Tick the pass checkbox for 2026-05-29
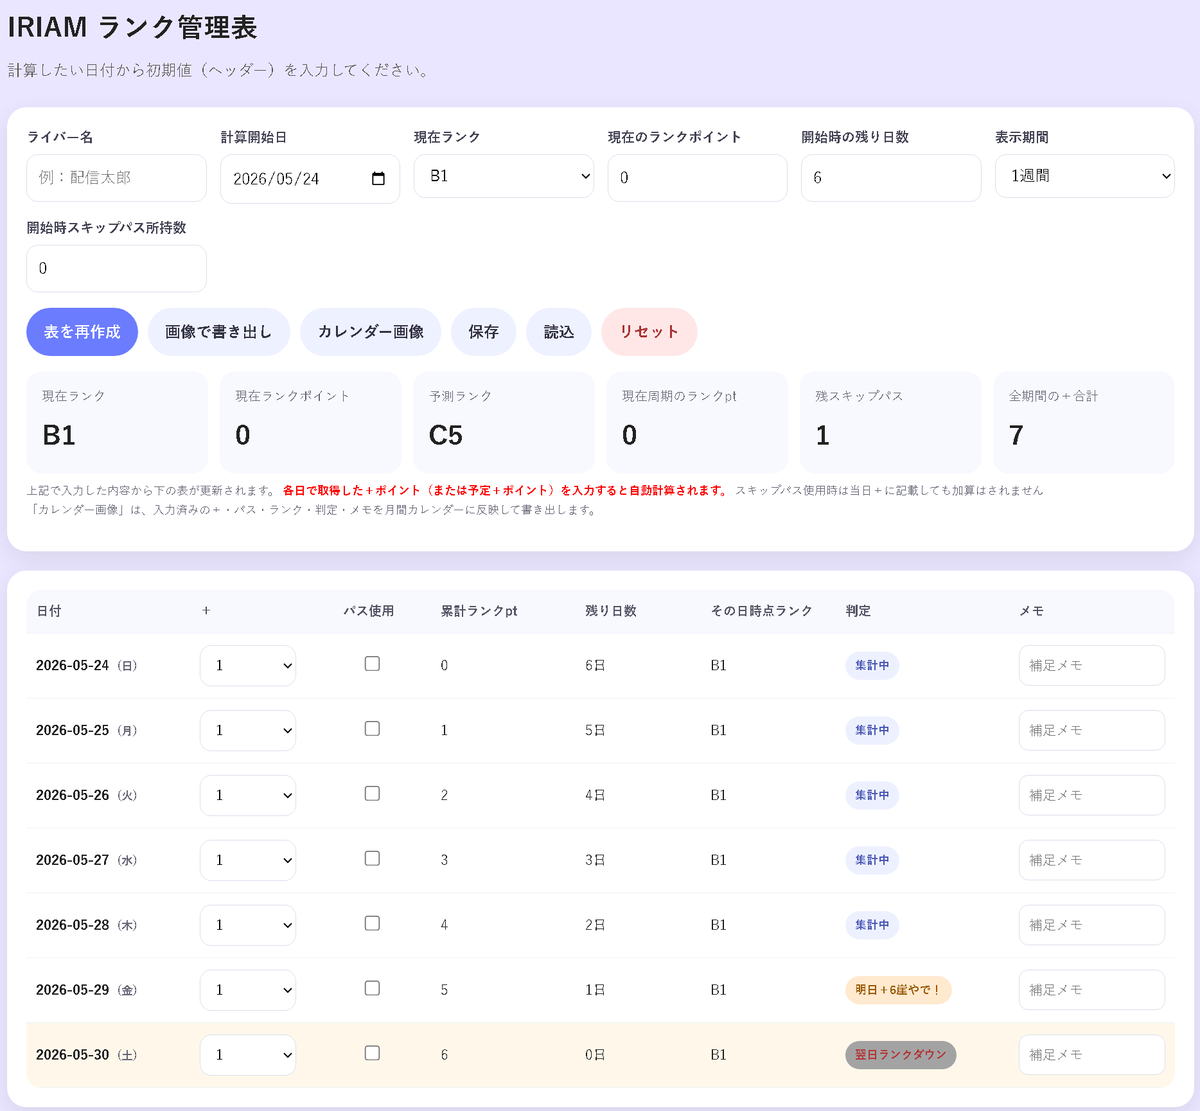1200x1111 pixels. click(372, 989)
